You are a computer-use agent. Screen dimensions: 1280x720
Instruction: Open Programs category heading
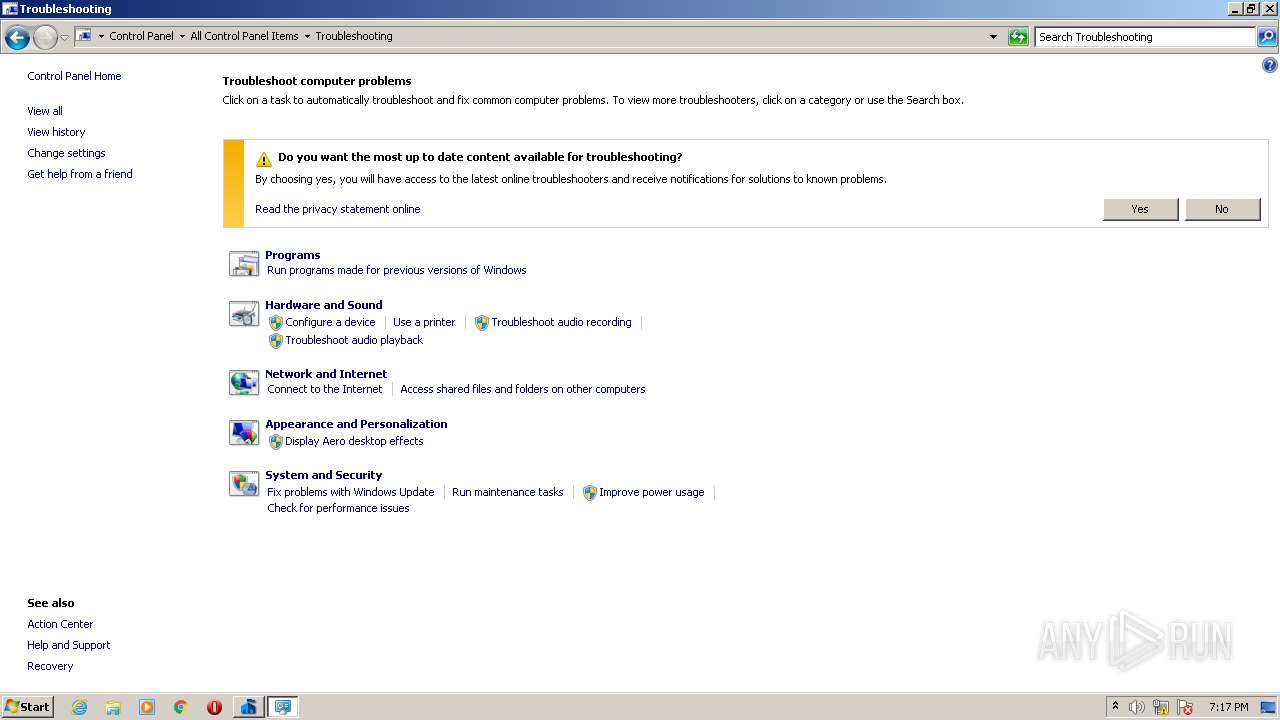pyautogui.click(x=292, y=255)
